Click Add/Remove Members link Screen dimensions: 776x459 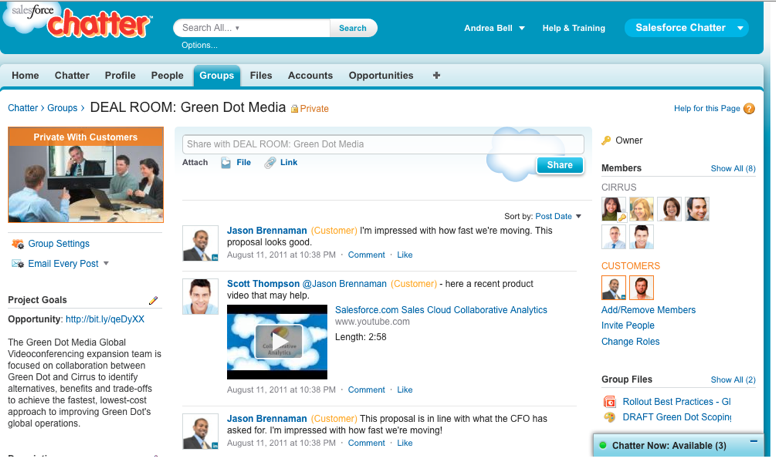click(648, 310)
